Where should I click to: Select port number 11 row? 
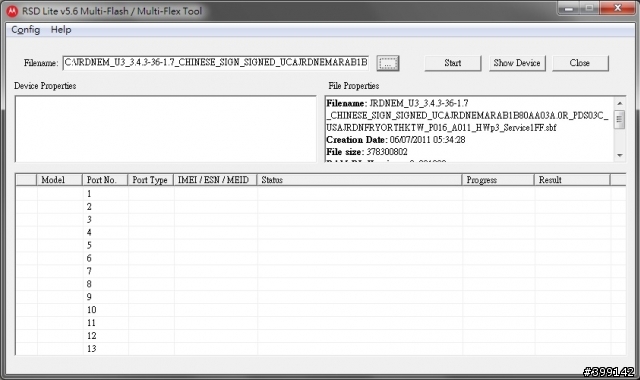point(320,323)
